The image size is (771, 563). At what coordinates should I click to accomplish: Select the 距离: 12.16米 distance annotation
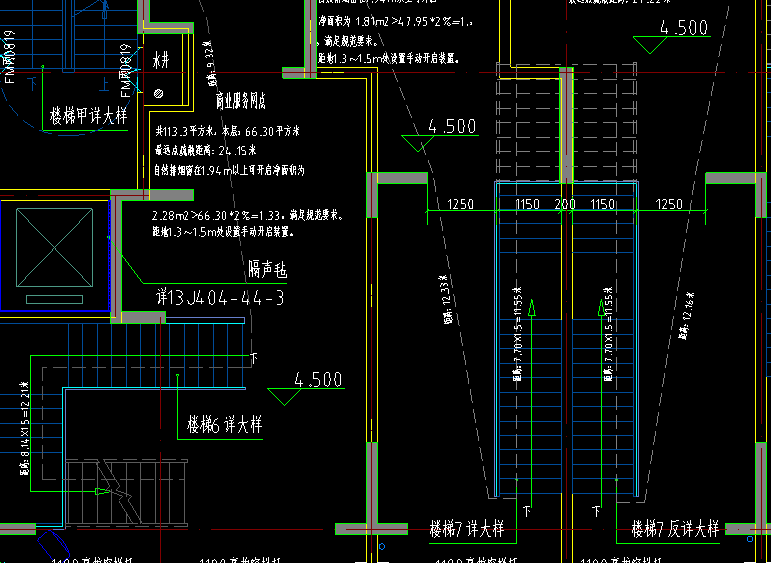coord(688,316)
